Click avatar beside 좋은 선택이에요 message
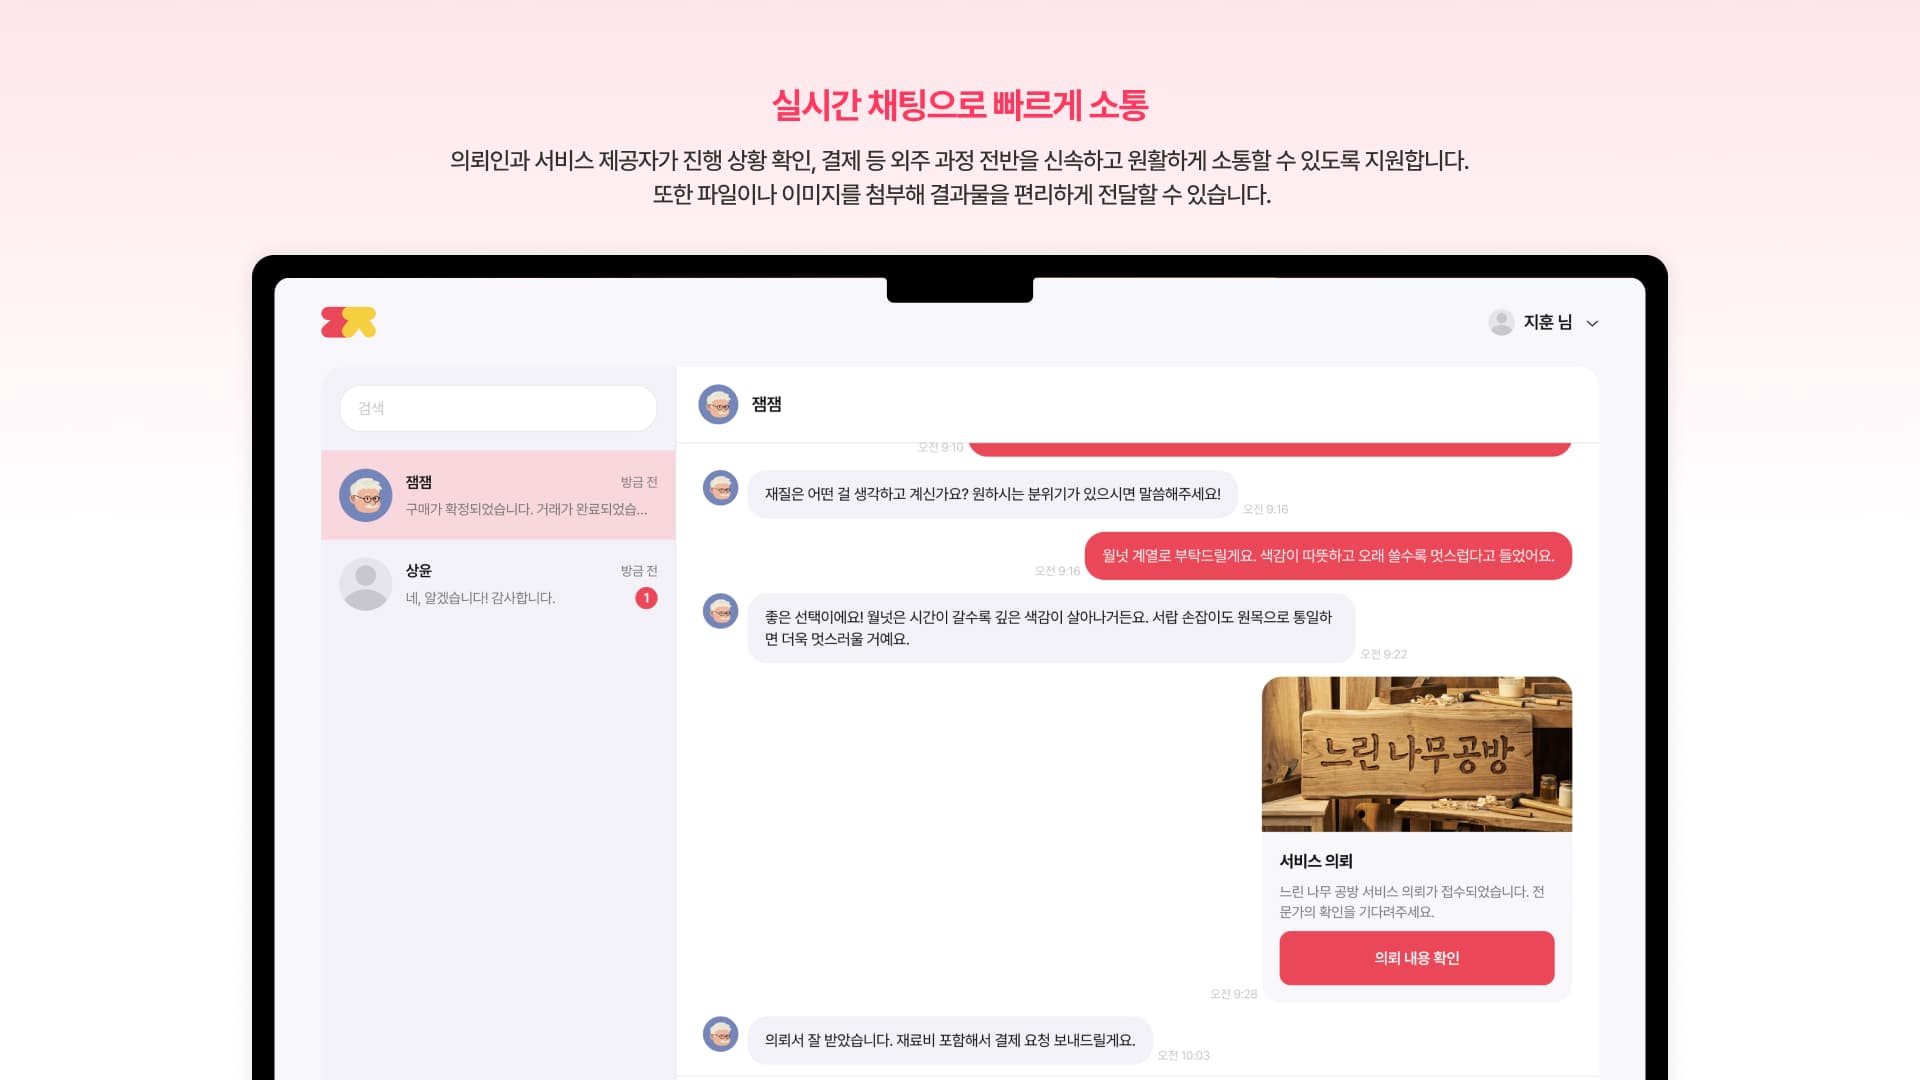Viewport: 1920px width, 1080px height. (720, 611)
